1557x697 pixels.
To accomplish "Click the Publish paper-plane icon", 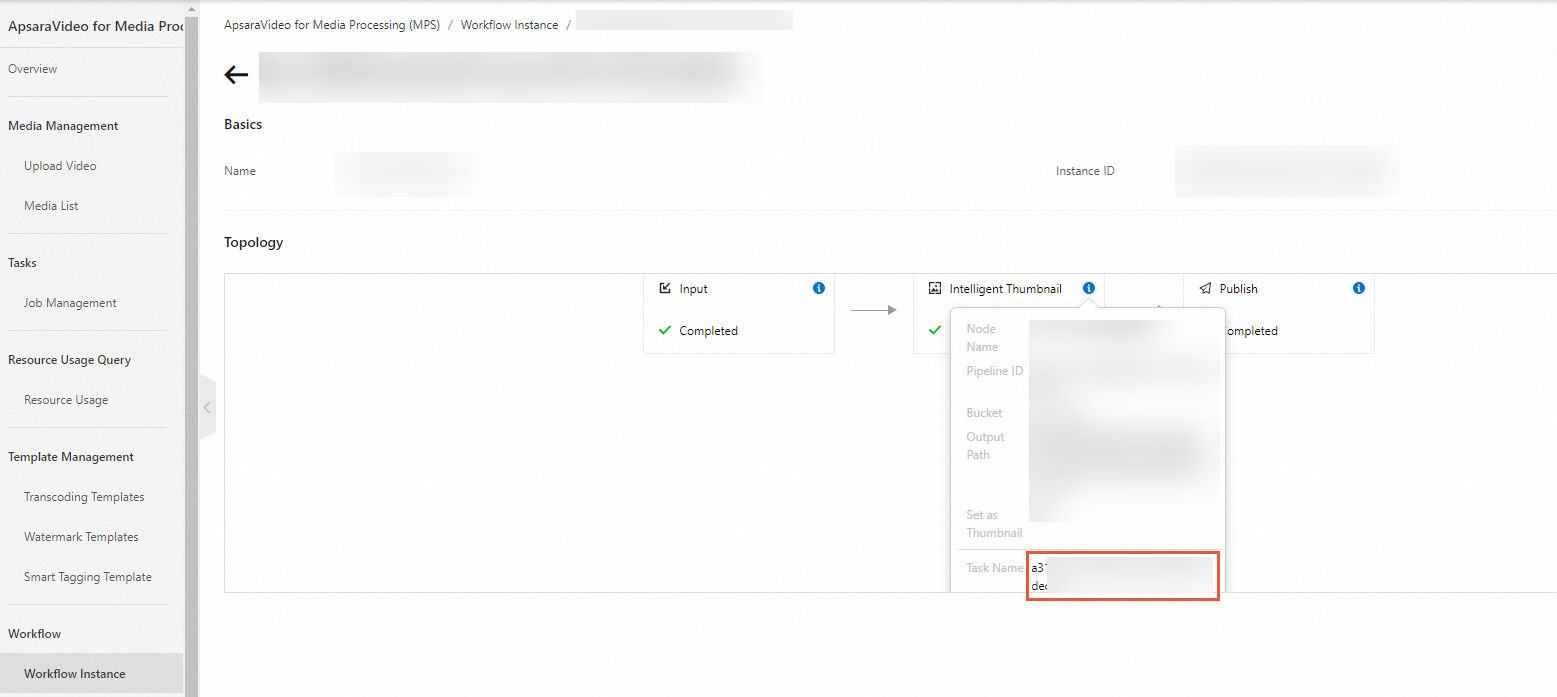I will coord(1205,288).
